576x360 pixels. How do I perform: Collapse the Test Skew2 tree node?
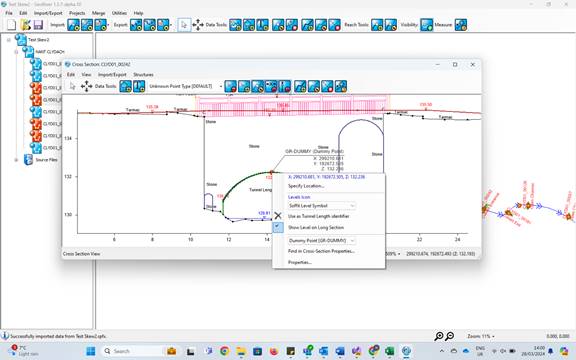(x=9, y=40)
